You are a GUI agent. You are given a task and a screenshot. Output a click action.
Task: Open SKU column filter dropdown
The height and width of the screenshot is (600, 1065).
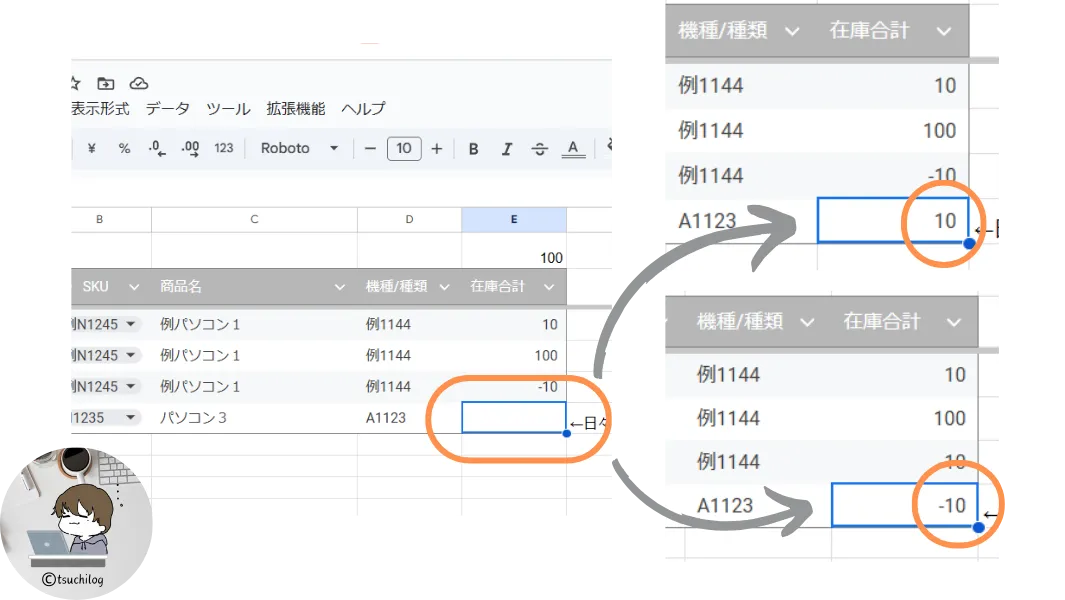click(134, 287)
